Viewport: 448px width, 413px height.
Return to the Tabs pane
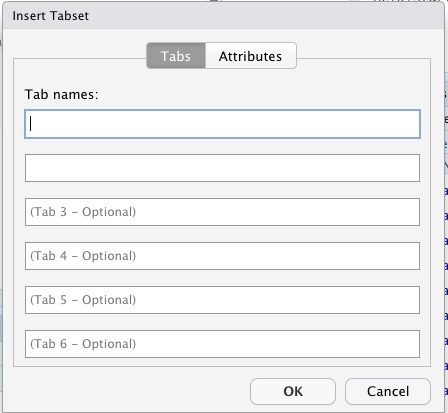[176, 56]
